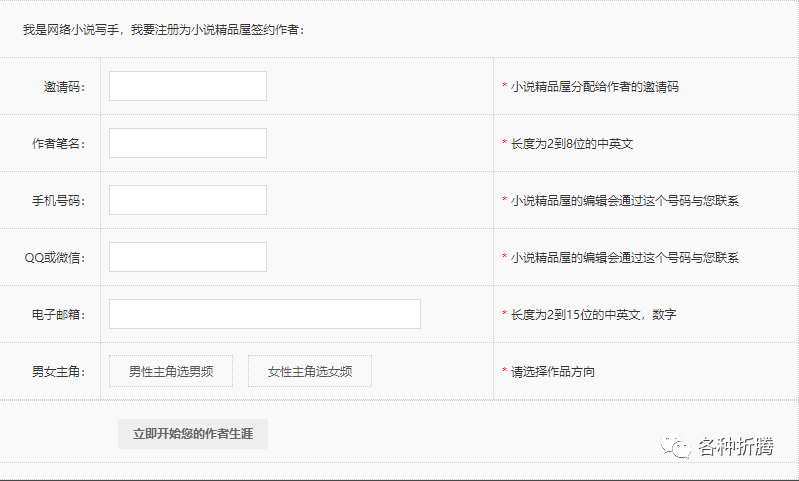Focus the 作者笔名 text box
The image size is (799, 481).
[188, 143]
